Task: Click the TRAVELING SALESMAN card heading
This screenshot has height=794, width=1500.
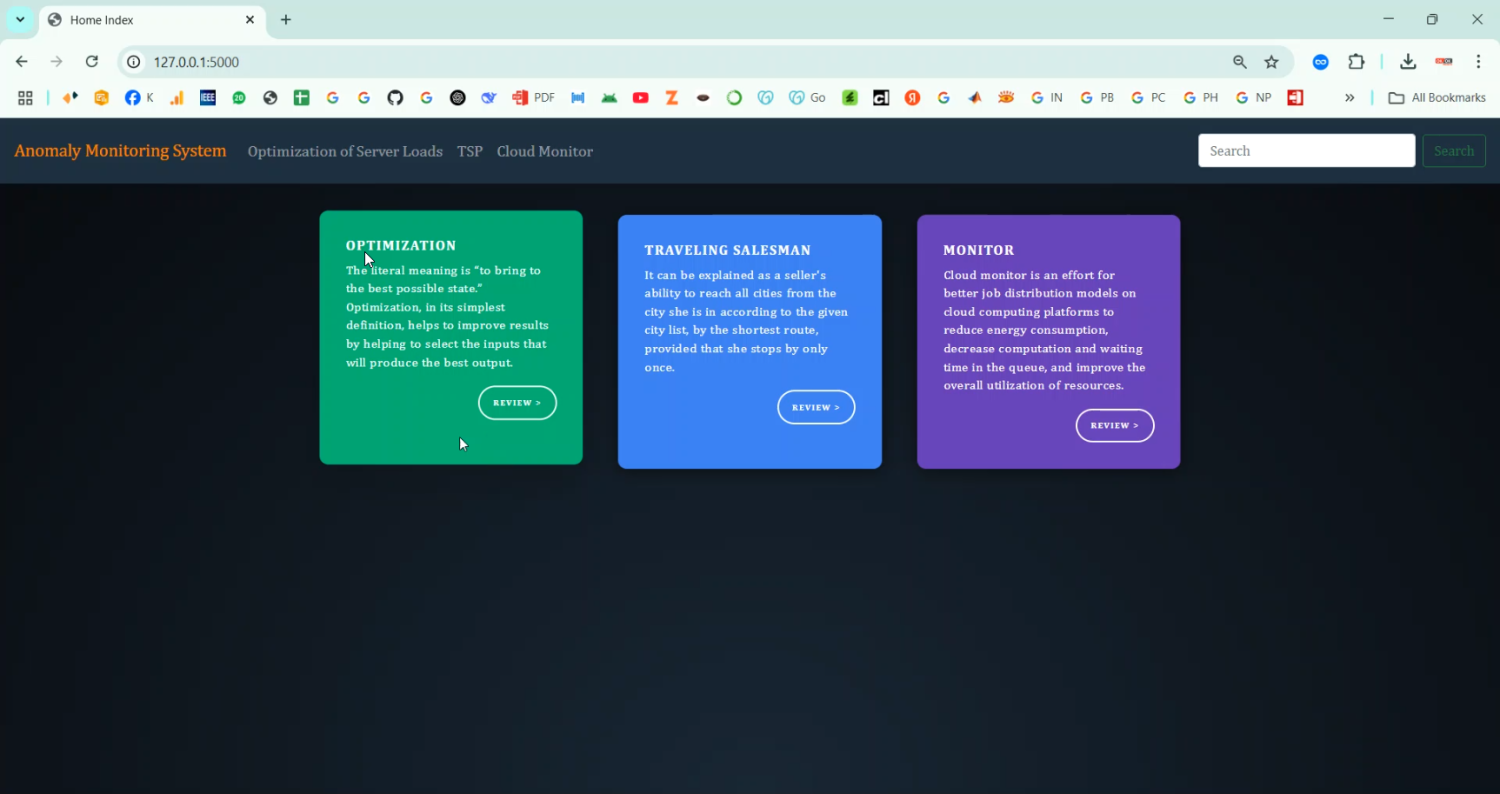Action: click(728, 251)
